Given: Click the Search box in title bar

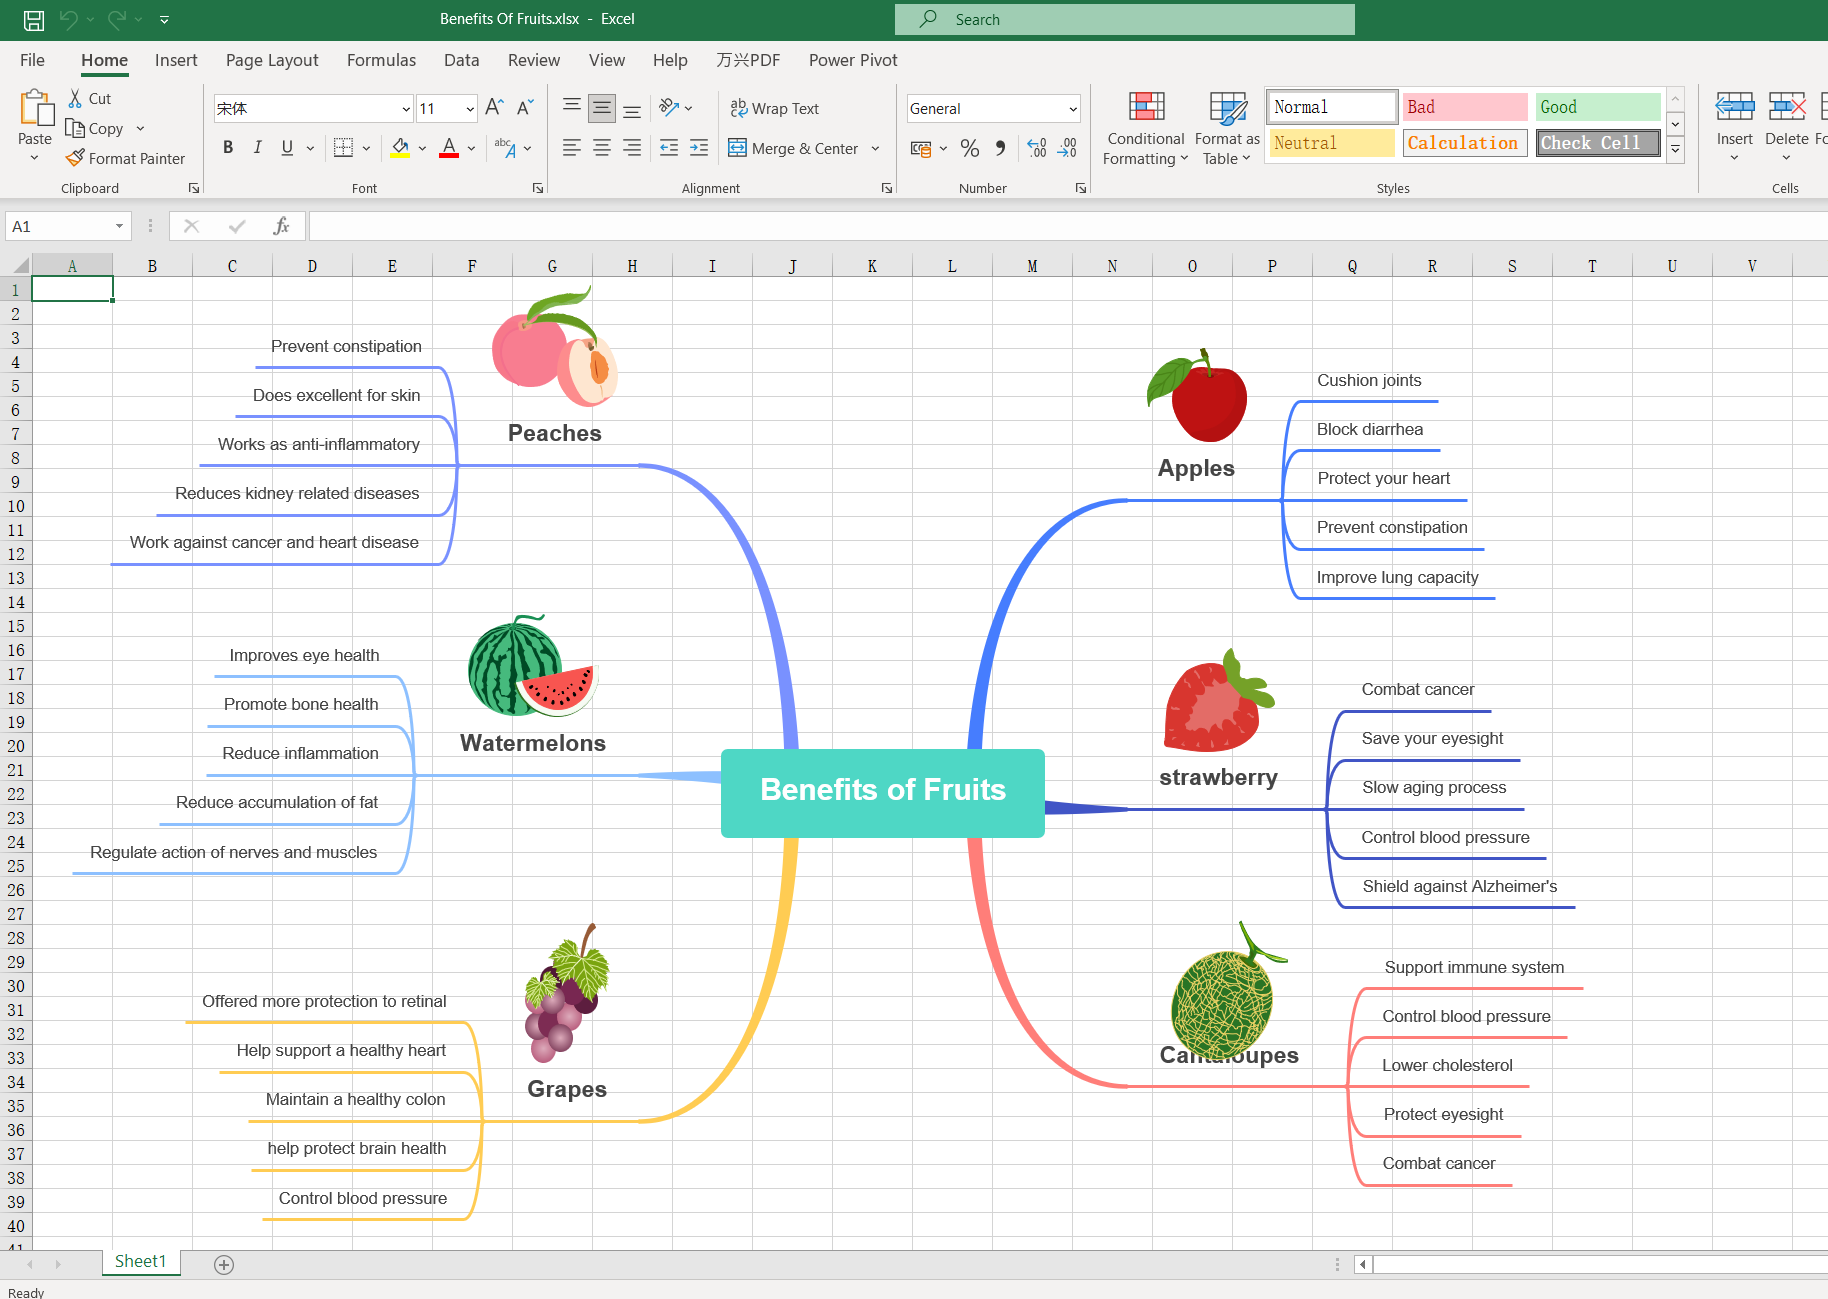Looking at the screenshot, I should tap(1125, 19).
